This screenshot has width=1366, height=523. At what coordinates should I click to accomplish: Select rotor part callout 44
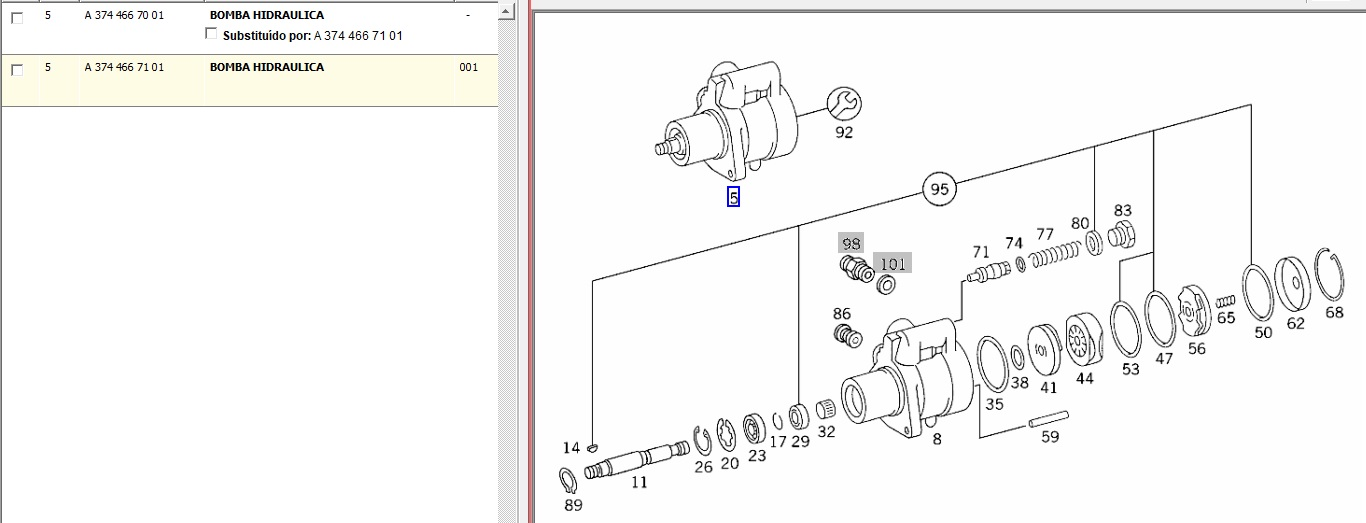[1084, 378]
